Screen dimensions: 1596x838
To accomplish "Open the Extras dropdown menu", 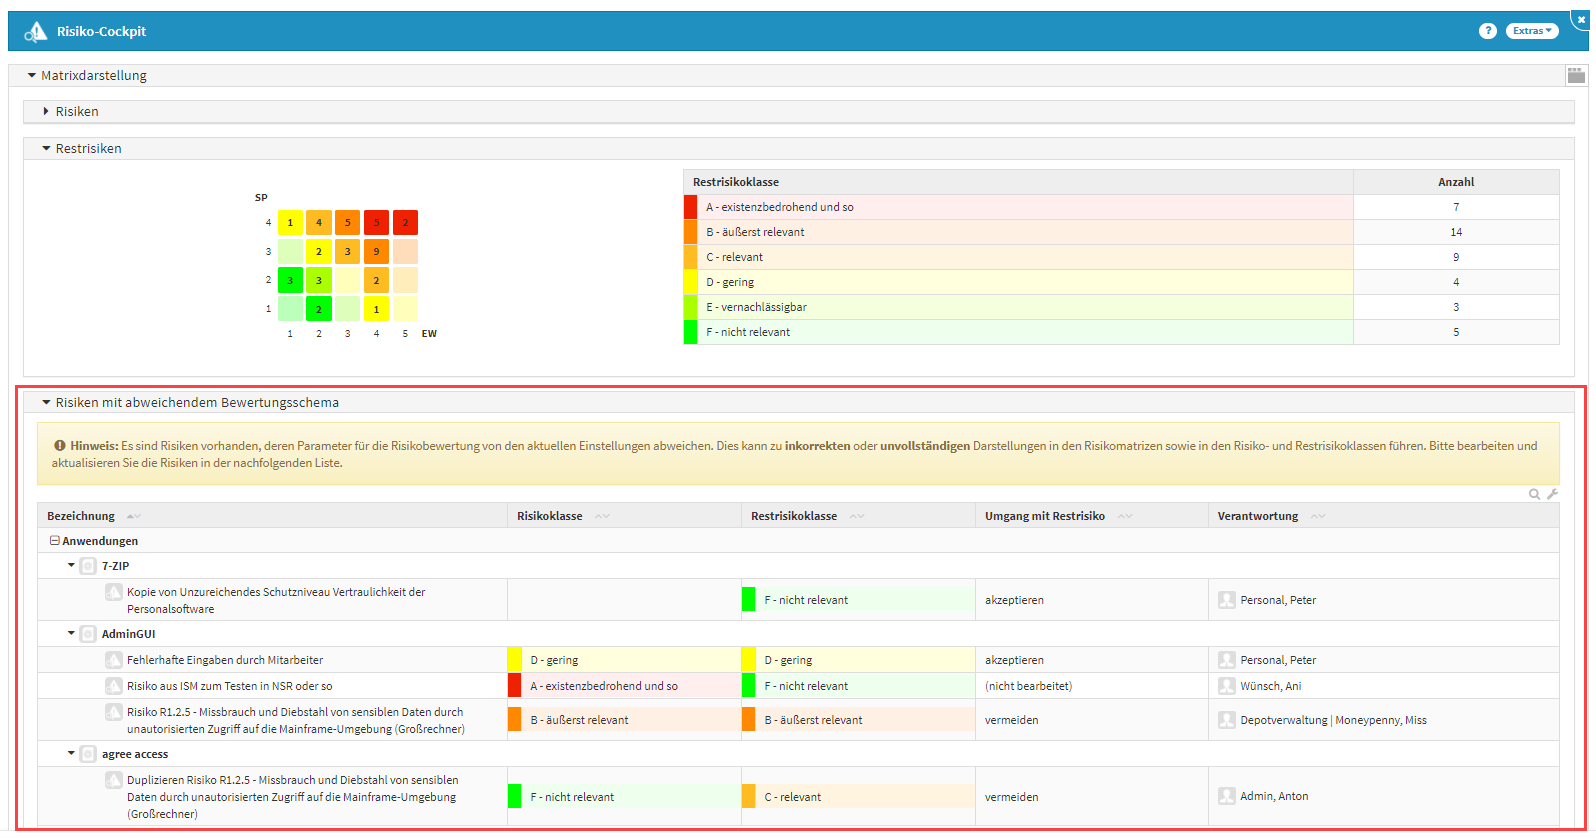I will tap(1531, 31).
